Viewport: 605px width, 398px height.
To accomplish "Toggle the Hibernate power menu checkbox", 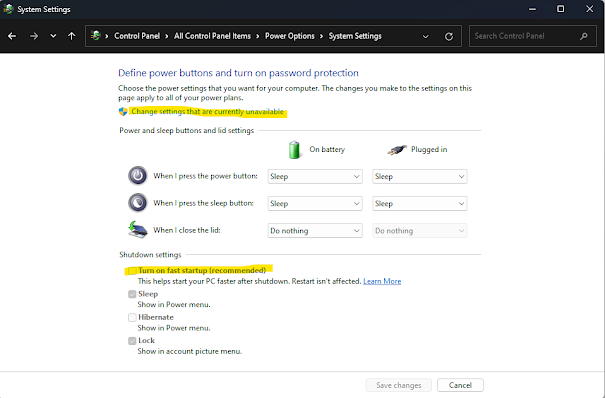I will point(132,317).
